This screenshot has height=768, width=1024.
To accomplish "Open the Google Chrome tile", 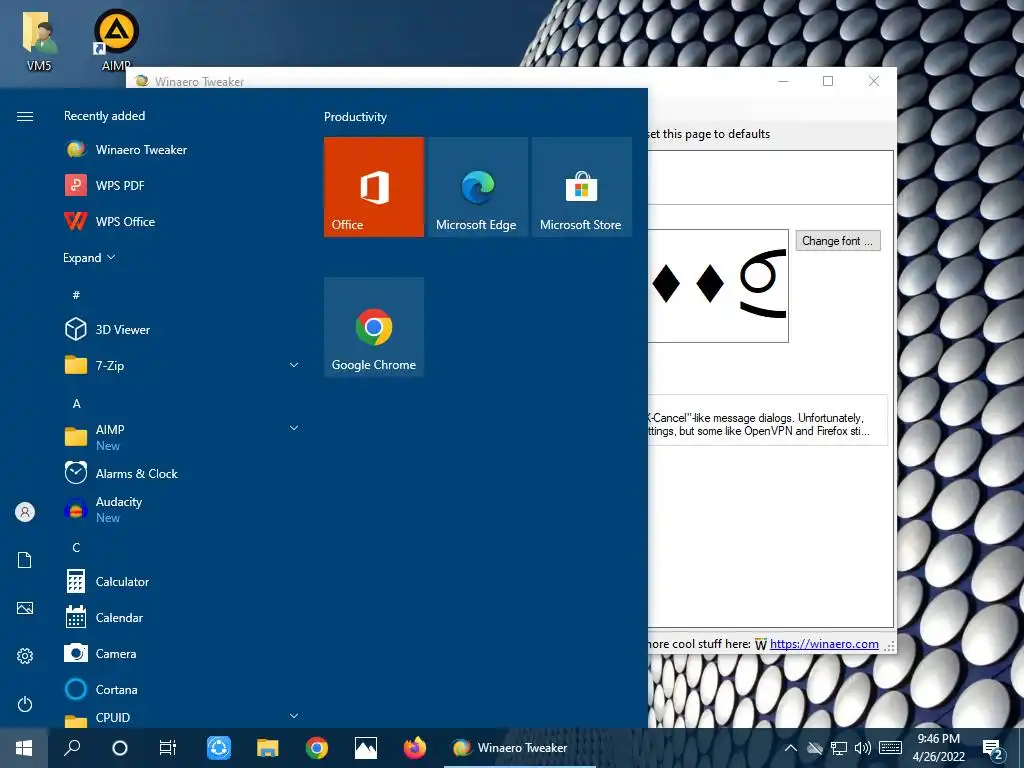I will coord(374,327).
